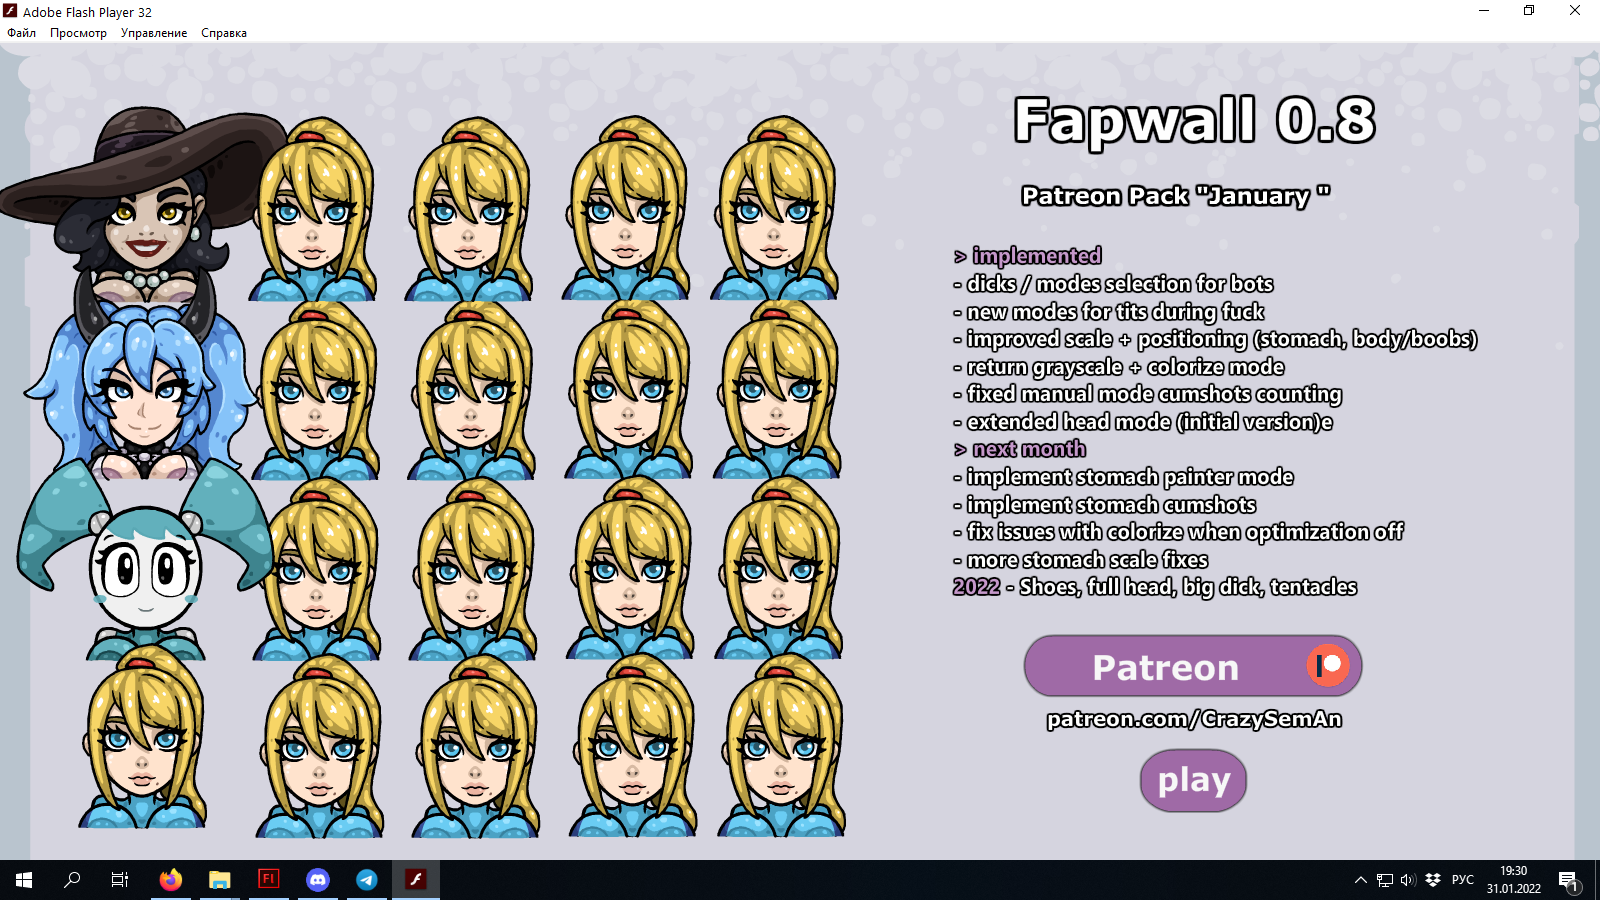Click the patreon.com/CrazySemAn link text
This screenshot has width=1600, height=900.
click(x=1194, y=719)
